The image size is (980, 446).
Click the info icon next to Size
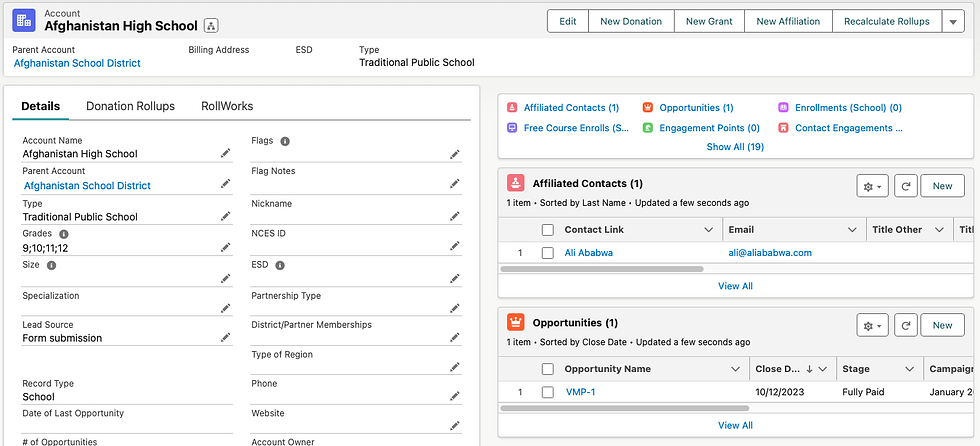52,265
